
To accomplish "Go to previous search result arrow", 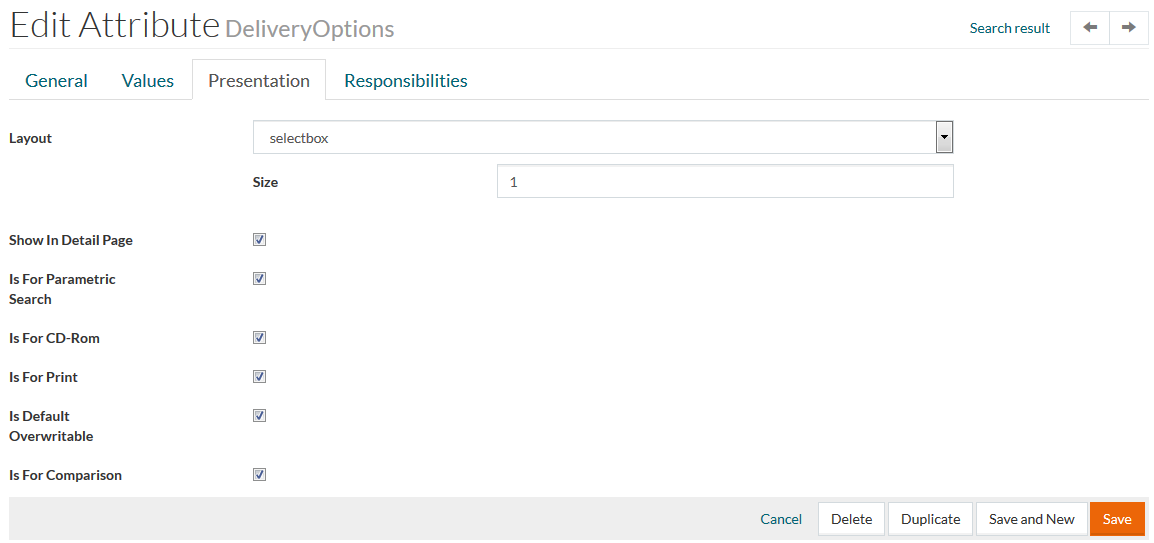I will point(1090,28).
